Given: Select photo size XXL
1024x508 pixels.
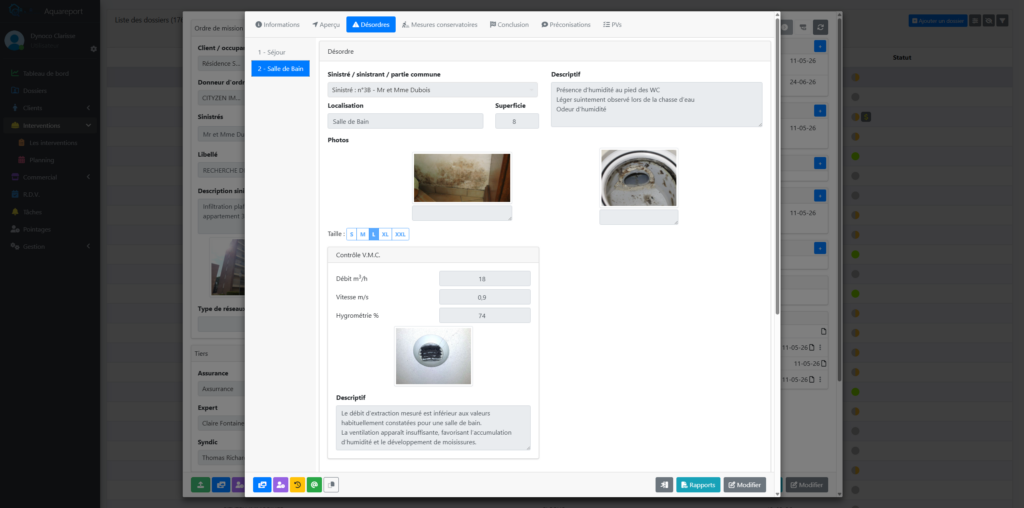Looking at the screenshot, I should coord(400,234).
